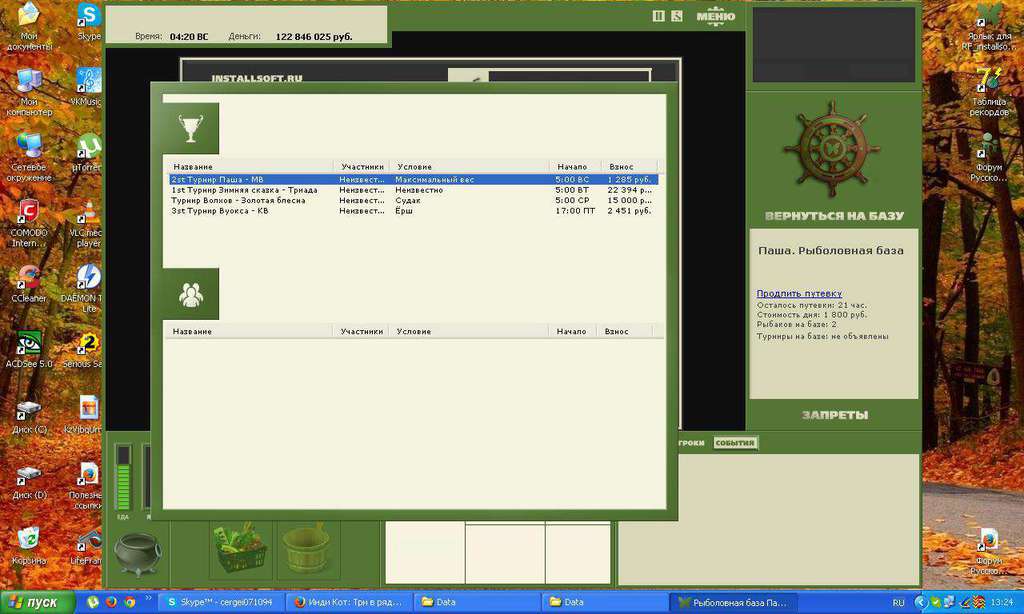This screenshot has width=1024, height=614.
Task: Click the ЗАПРЕТЫ button
Action: coord(835,415)
